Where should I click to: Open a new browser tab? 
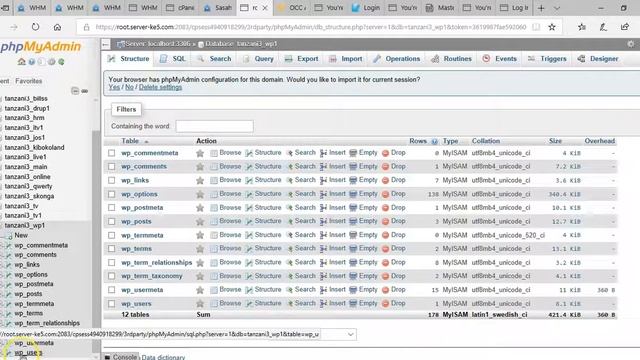click(x=541, y=8)
